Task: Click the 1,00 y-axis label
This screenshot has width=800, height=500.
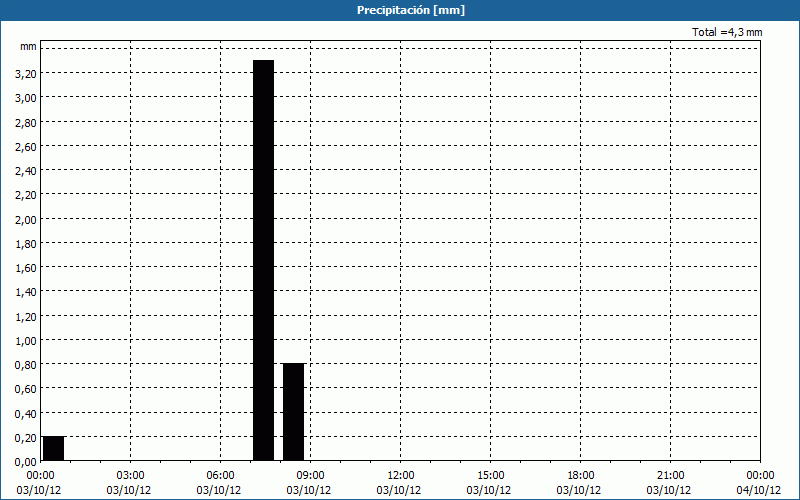Action: tap(26, 340)
